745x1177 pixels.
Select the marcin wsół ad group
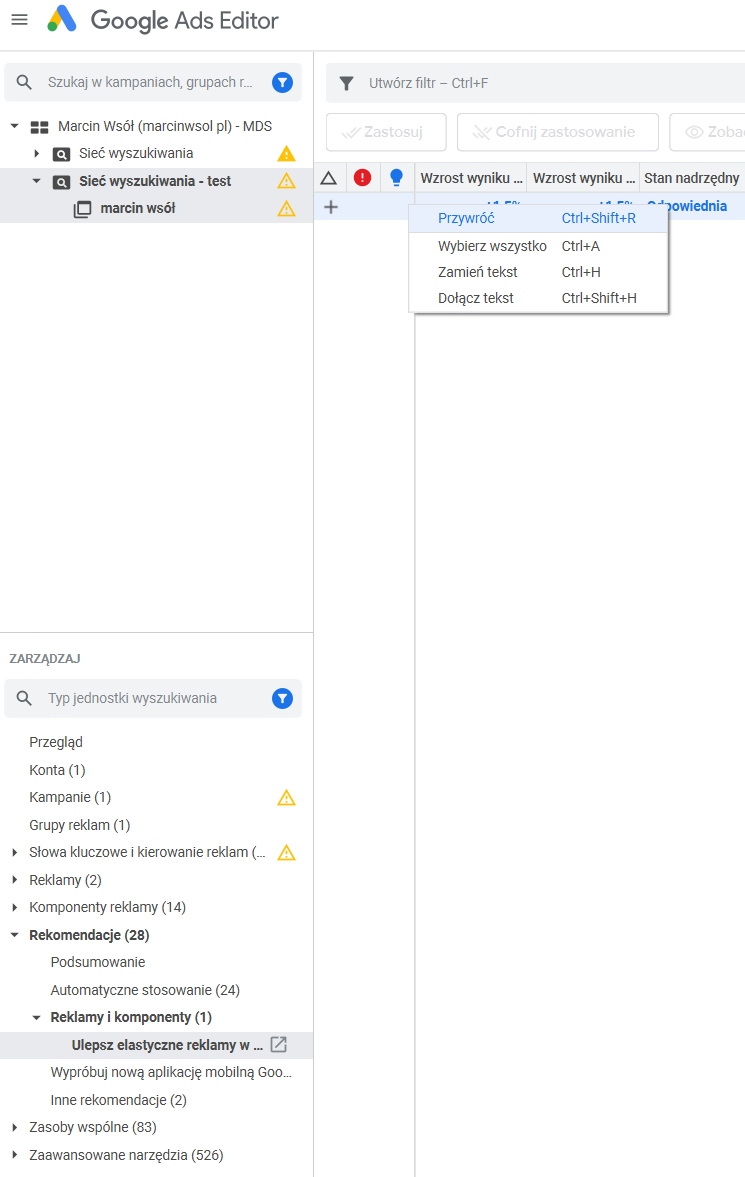point(137,209)
